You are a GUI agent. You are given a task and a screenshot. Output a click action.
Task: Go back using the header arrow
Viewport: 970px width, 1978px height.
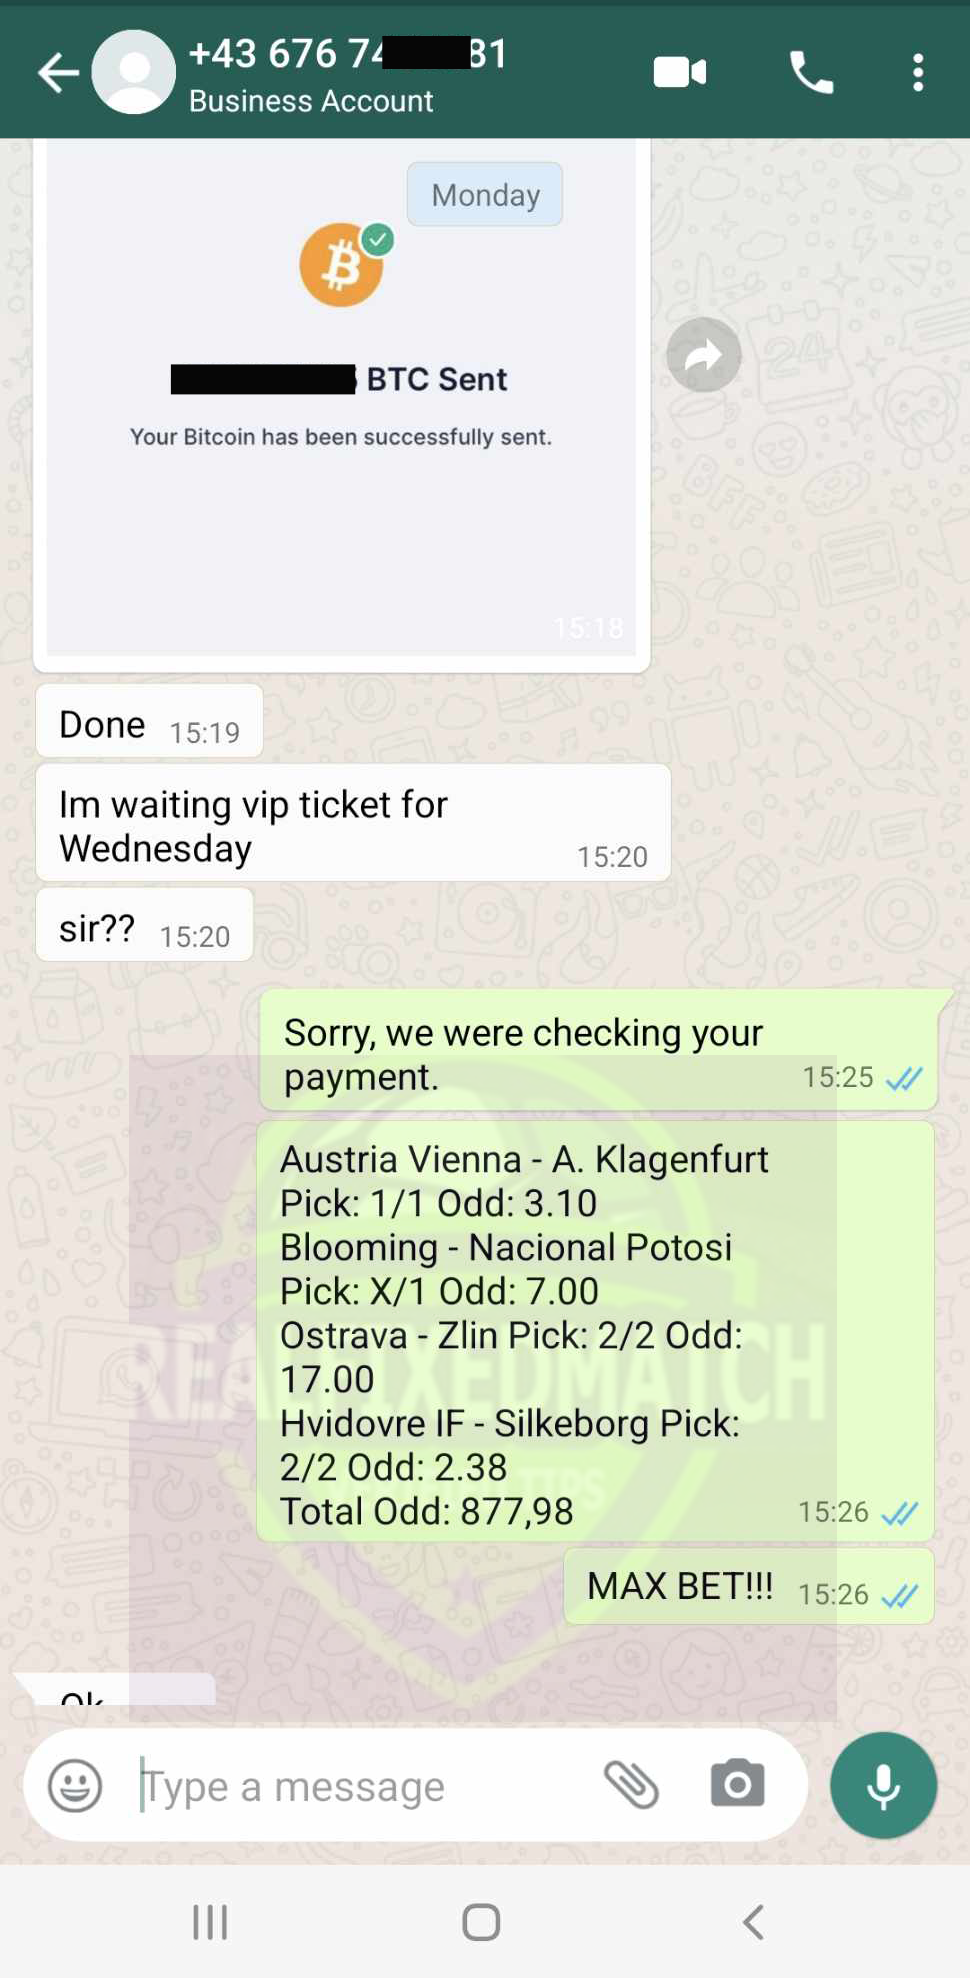(x=58, y=73)
